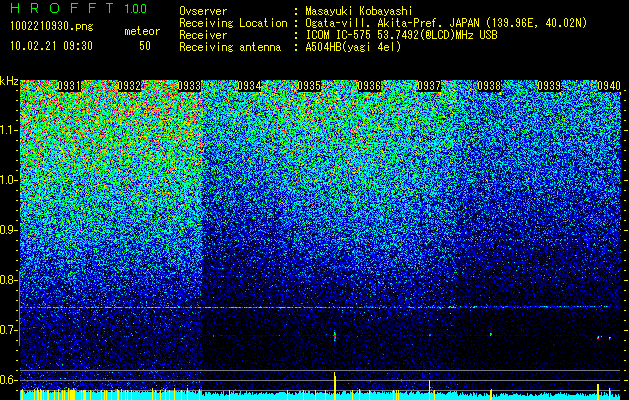Click the 'Receiving antenna' label
629x400 pixels.
[x=230, y=47]
